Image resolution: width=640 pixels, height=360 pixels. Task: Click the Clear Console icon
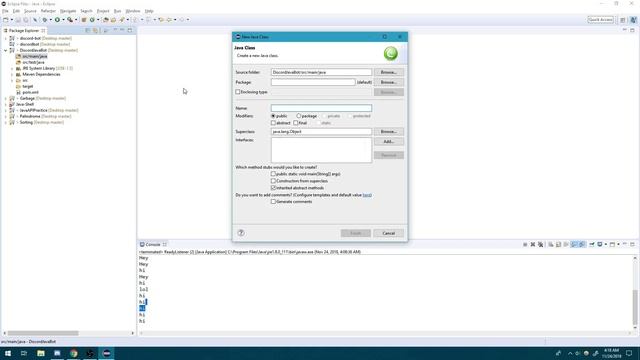(x=551, y=244)
